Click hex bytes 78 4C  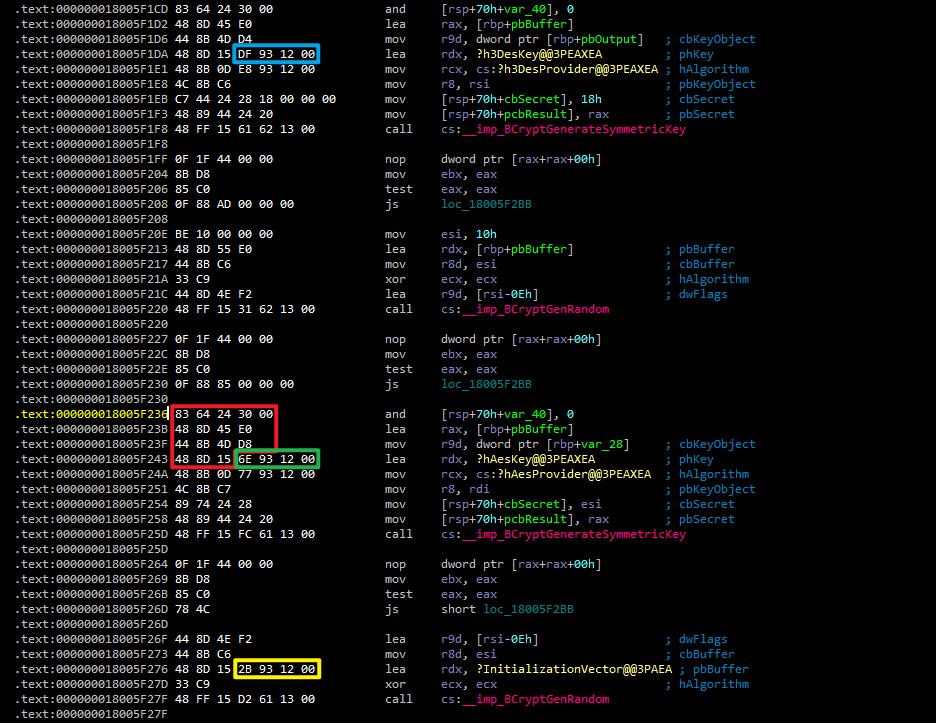[192, 609]
